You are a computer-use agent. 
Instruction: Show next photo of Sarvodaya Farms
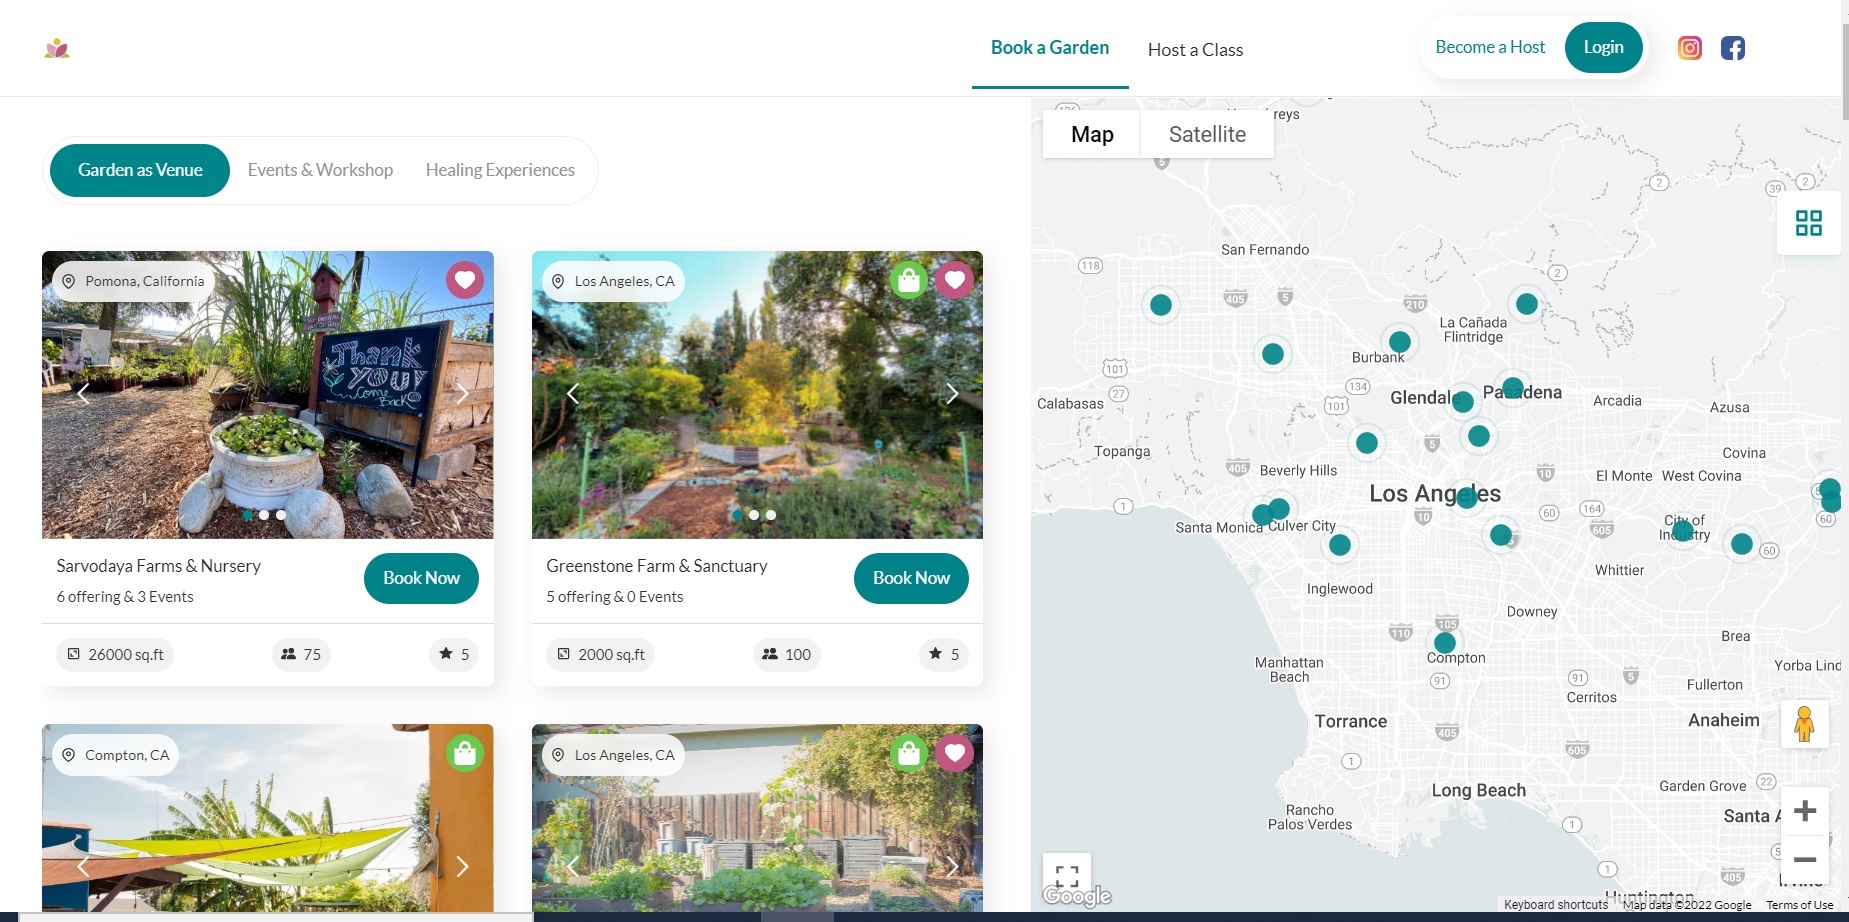click(x=462, y=394)
